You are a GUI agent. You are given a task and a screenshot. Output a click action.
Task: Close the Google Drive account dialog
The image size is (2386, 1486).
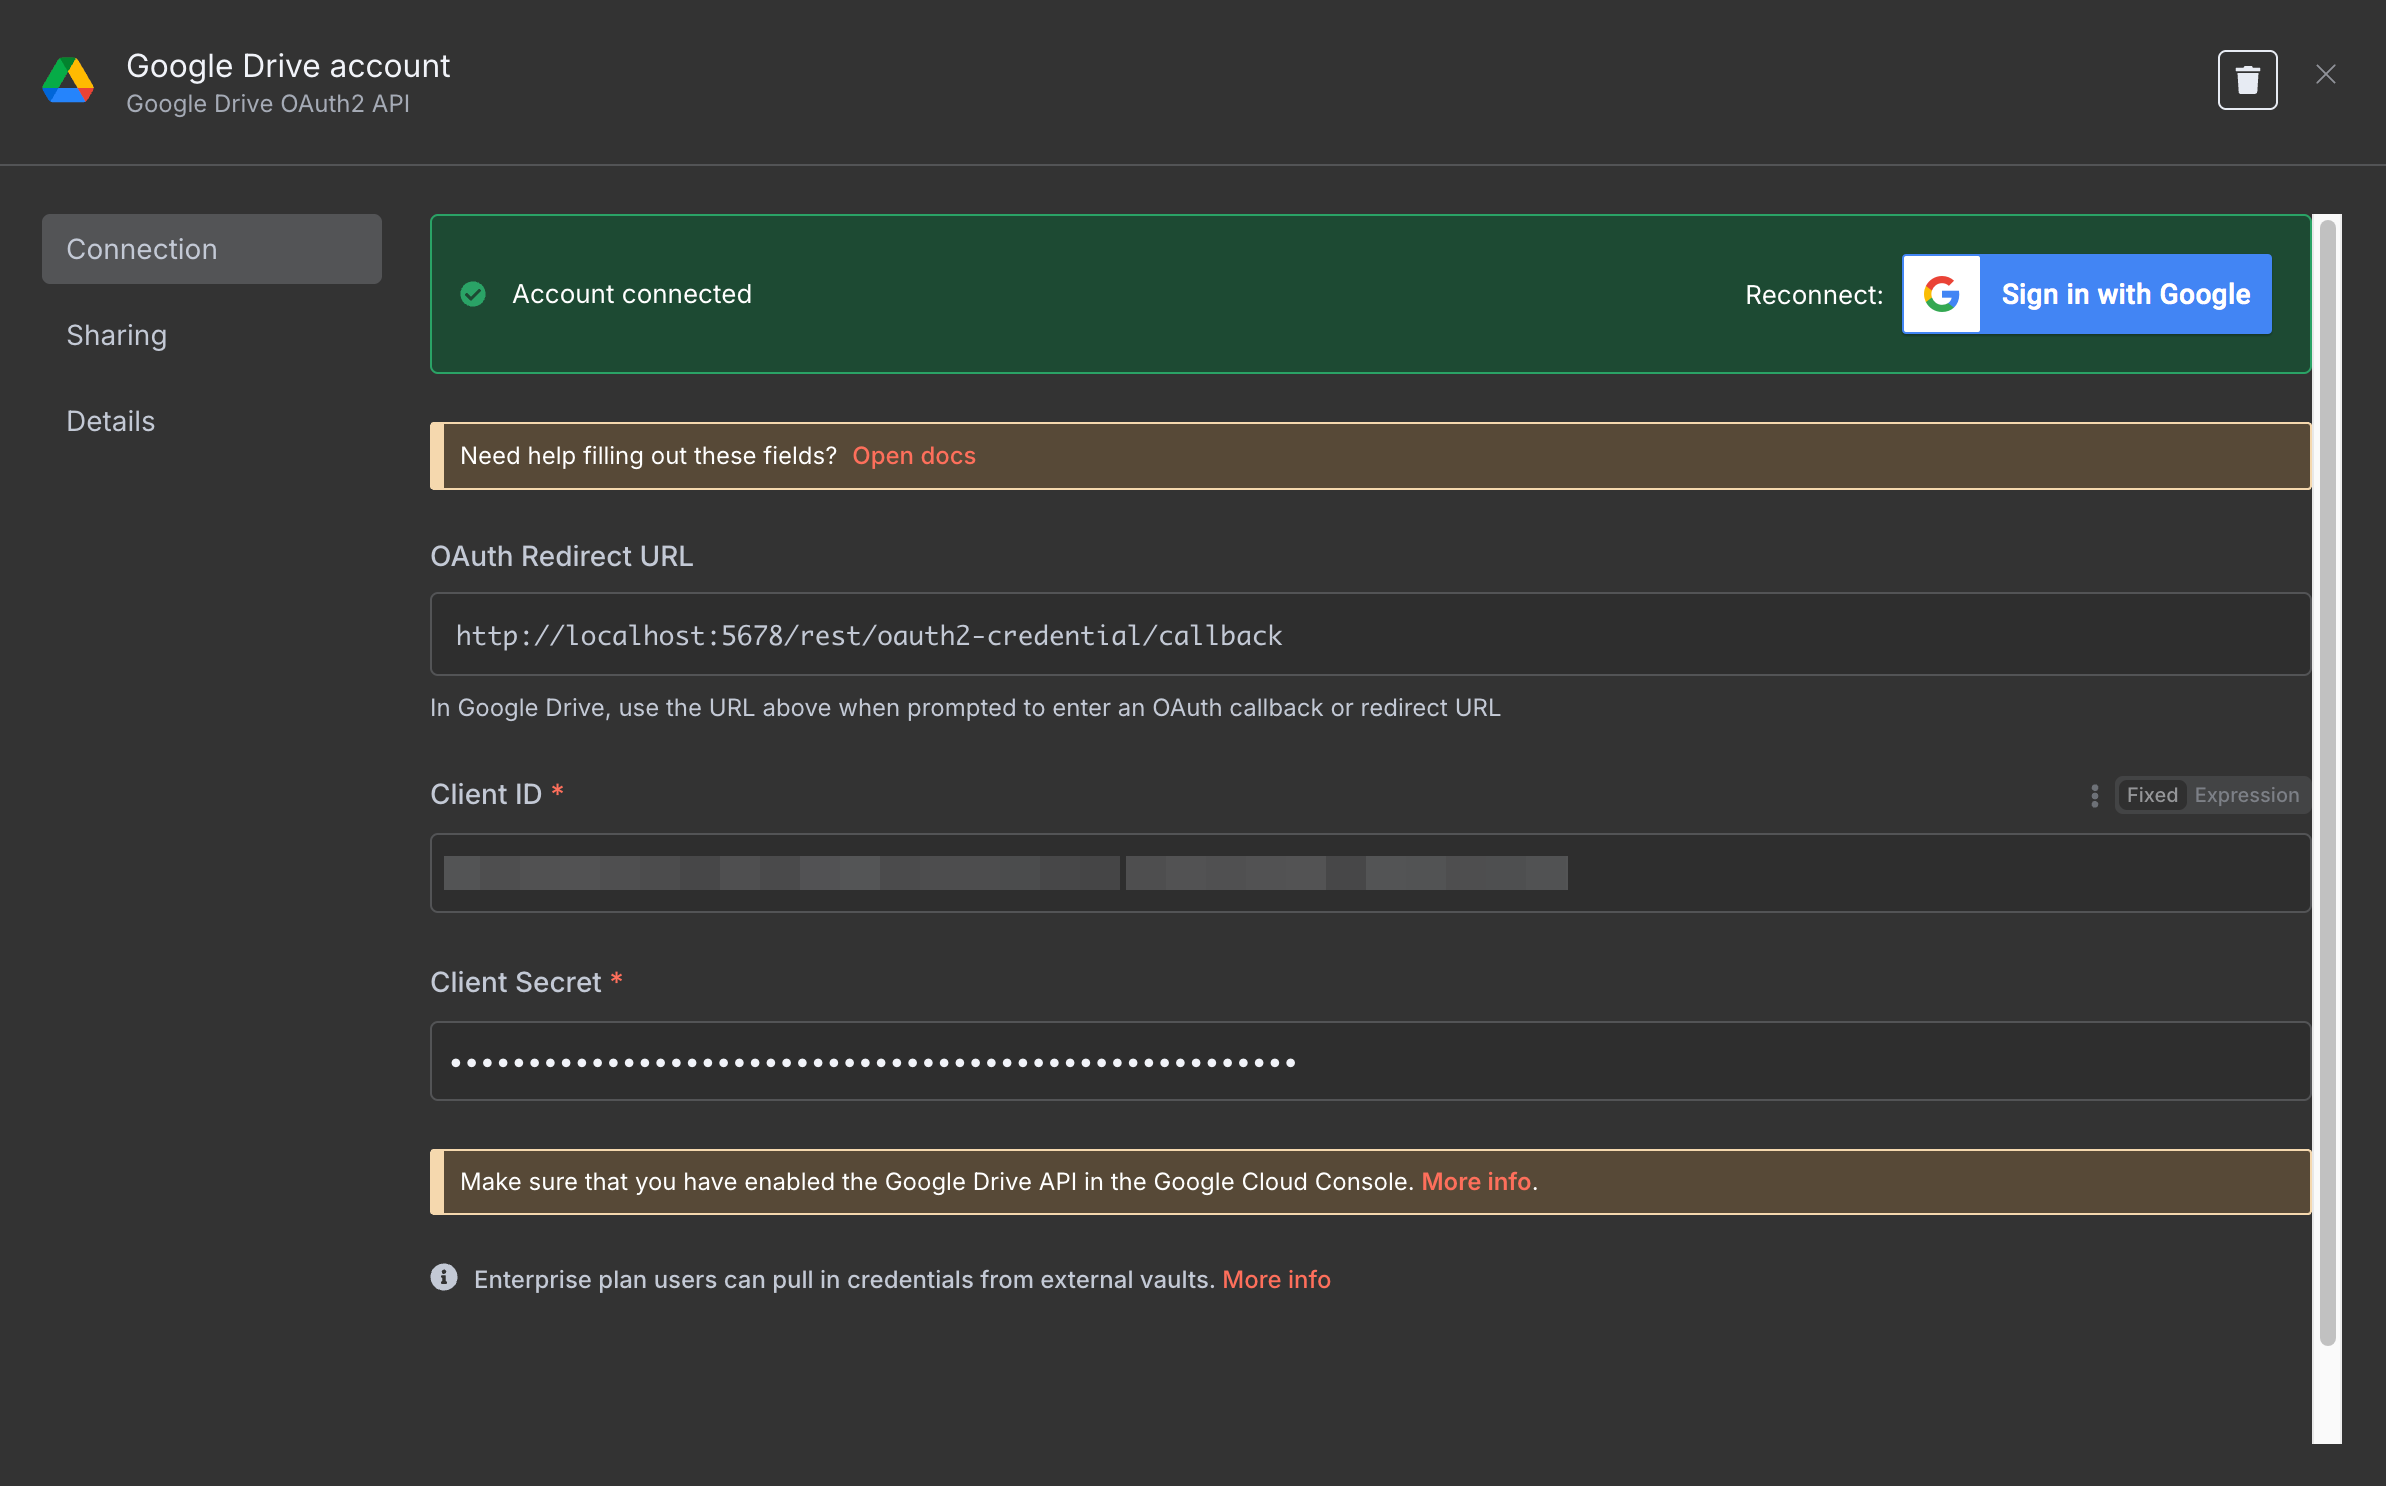2325,74
